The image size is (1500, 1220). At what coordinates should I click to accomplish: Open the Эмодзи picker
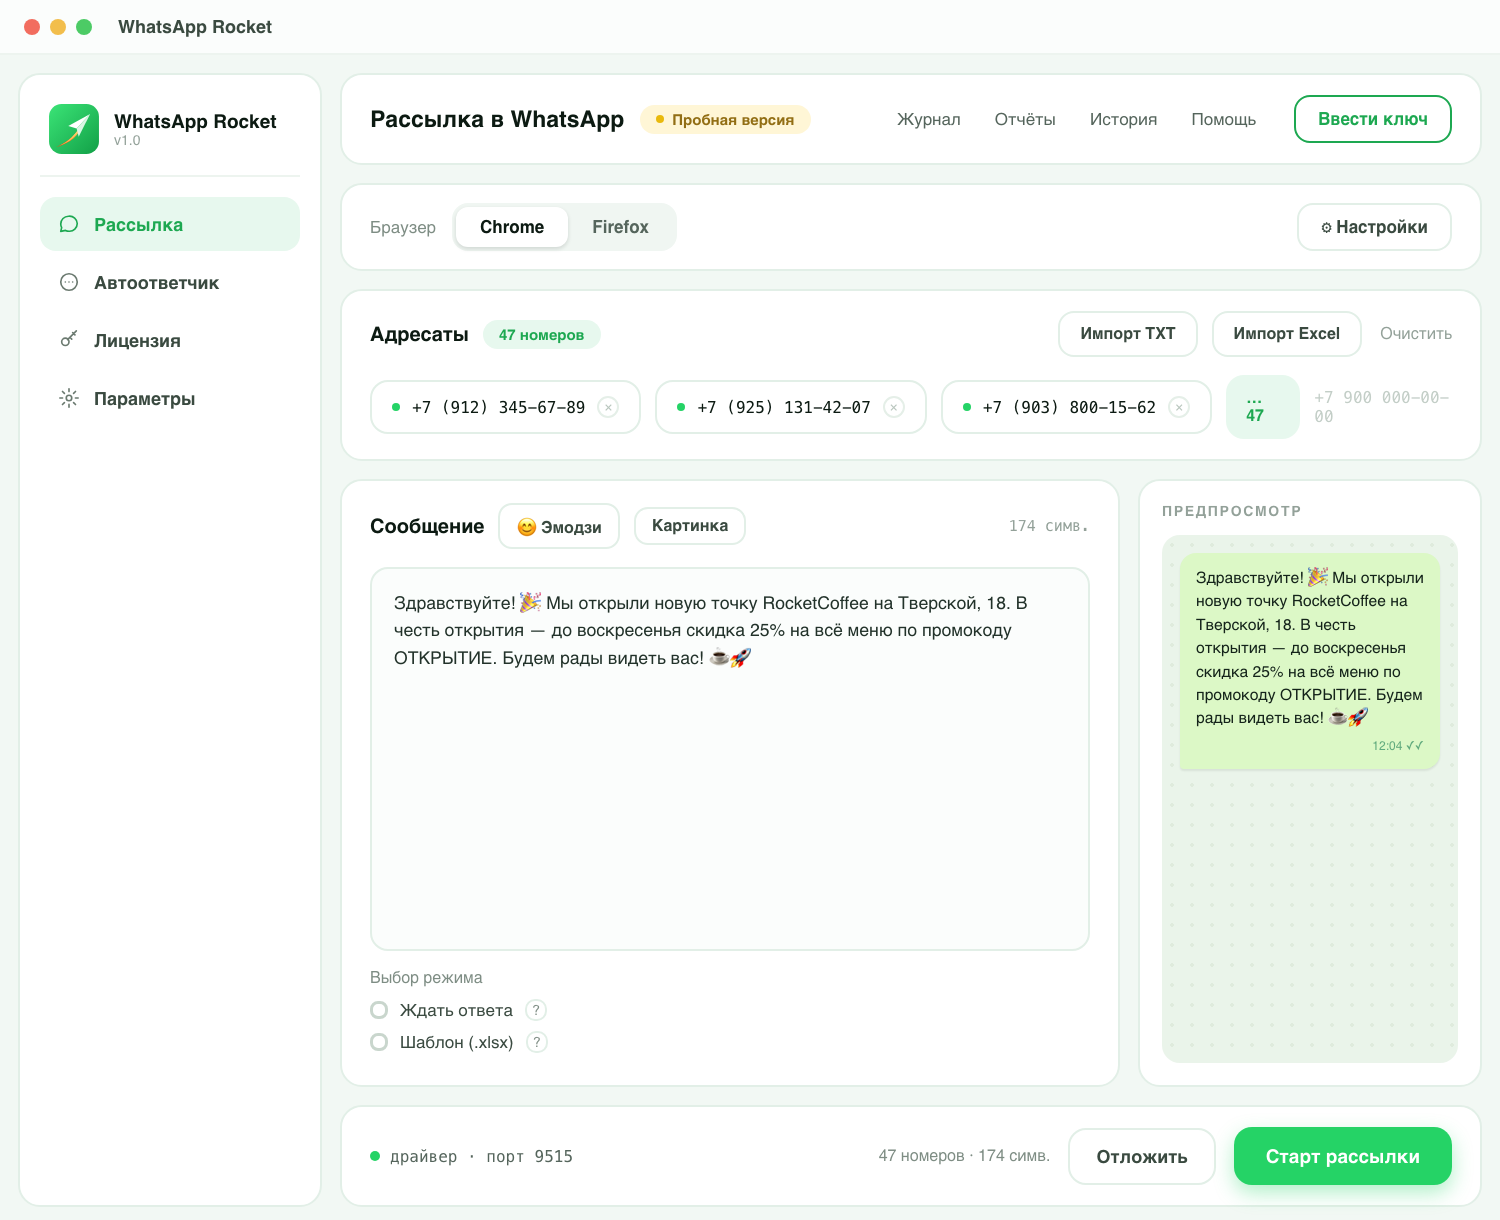(x=559, y=526)
